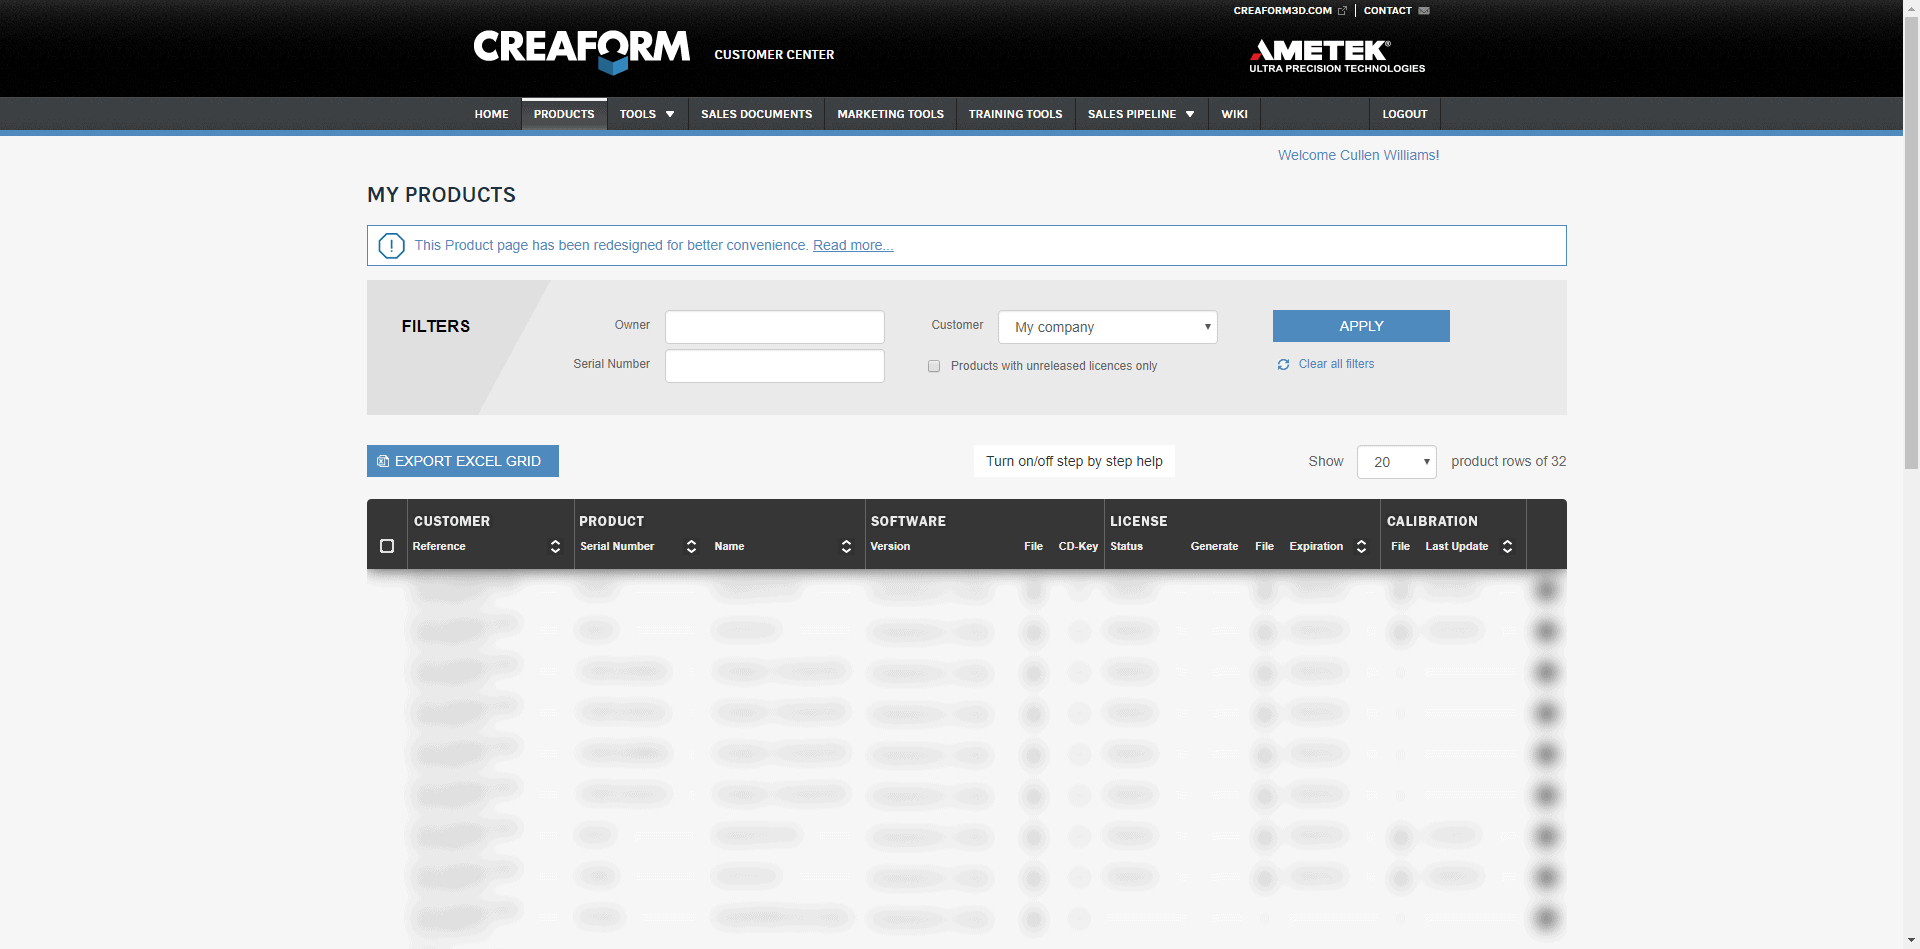Expand the TOOLS menu
Screen dimensions: 1920x949
pos(647,114)
